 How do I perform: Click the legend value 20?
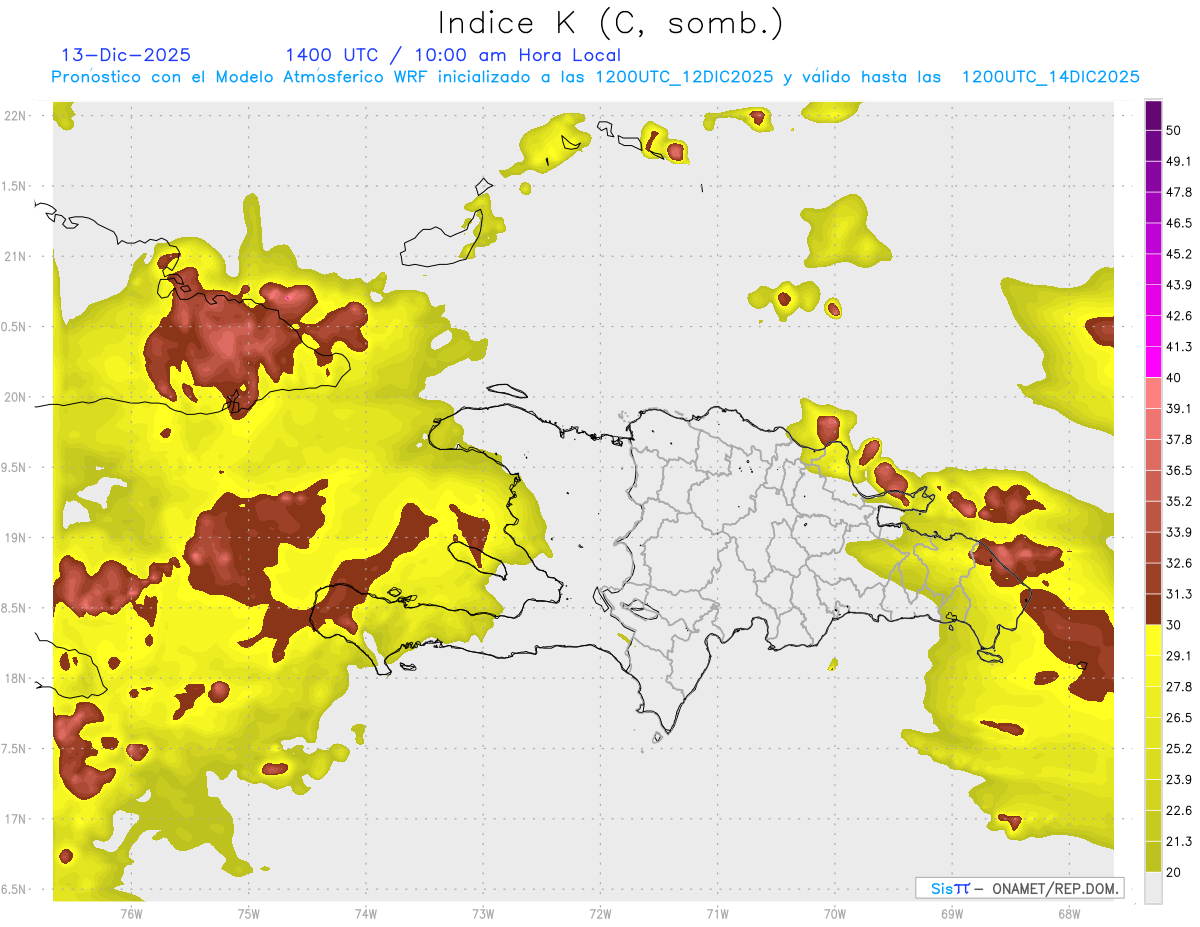1174,872
